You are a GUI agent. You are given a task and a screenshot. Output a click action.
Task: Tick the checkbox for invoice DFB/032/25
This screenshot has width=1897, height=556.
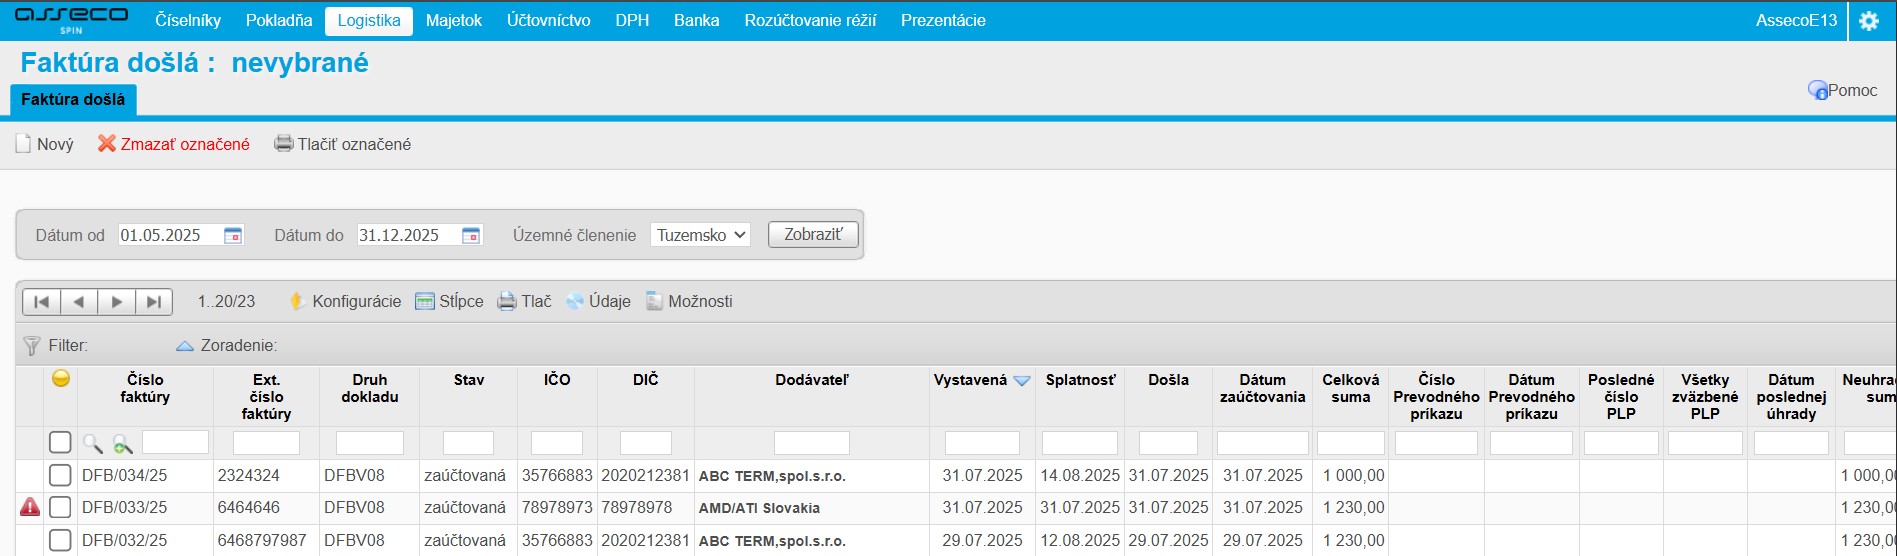click(60, 541)
